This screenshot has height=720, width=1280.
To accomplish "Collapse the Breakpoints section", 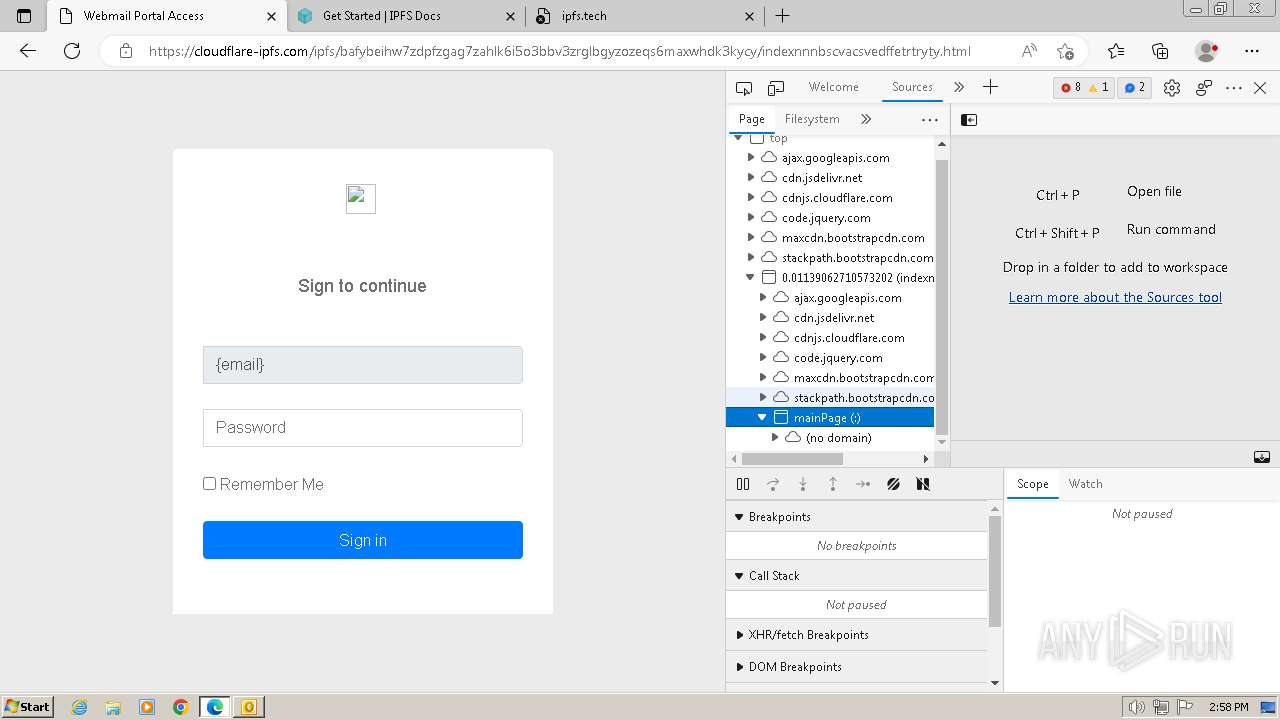I will (x=740, y=517).
